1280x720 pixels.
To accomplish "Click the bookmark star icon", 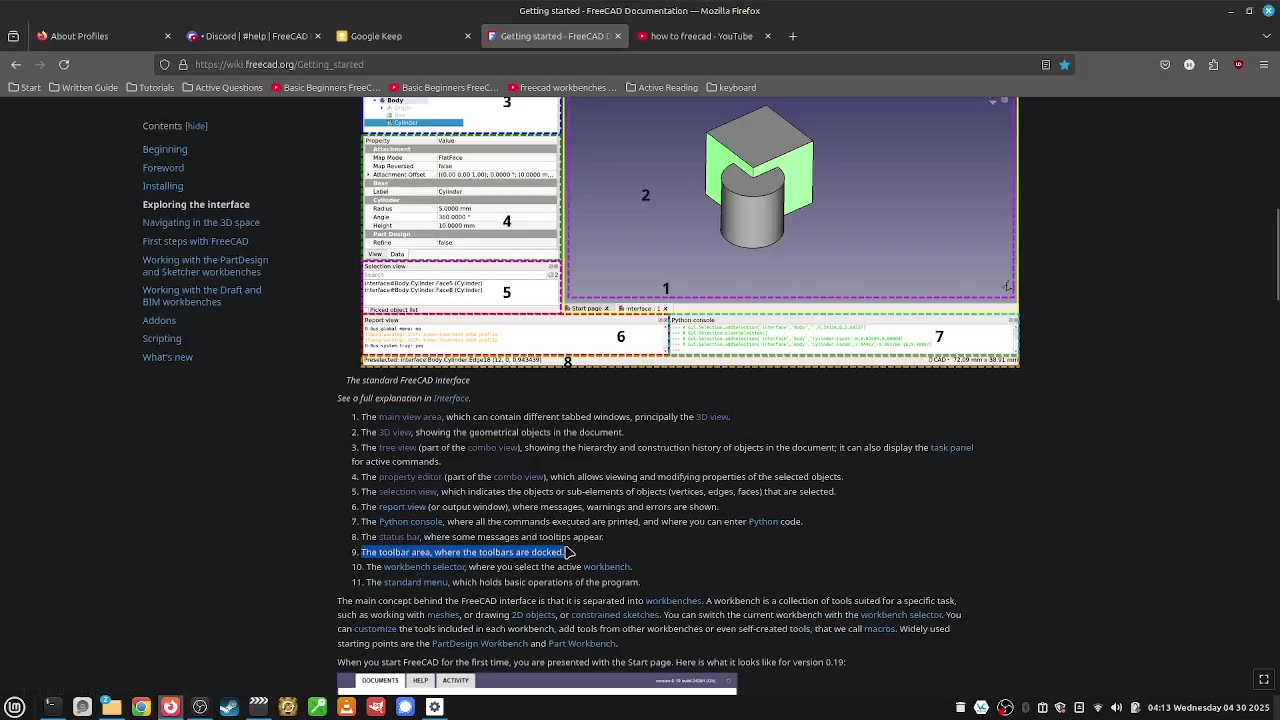I will [x=1064, y=64].
